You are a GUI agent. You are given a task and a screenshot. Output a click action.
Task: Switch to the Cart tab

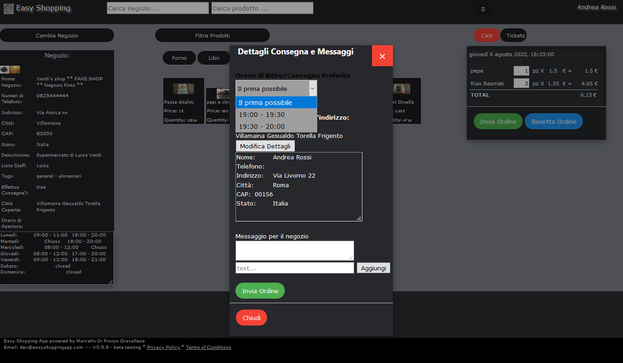pyautogui.click(x=486, y=35)
